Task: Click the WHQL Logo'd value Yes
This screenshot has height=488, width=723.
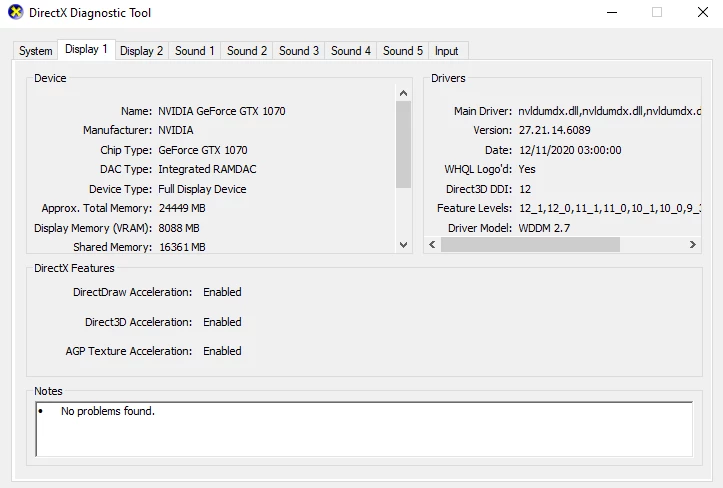Action: [527, 169]
